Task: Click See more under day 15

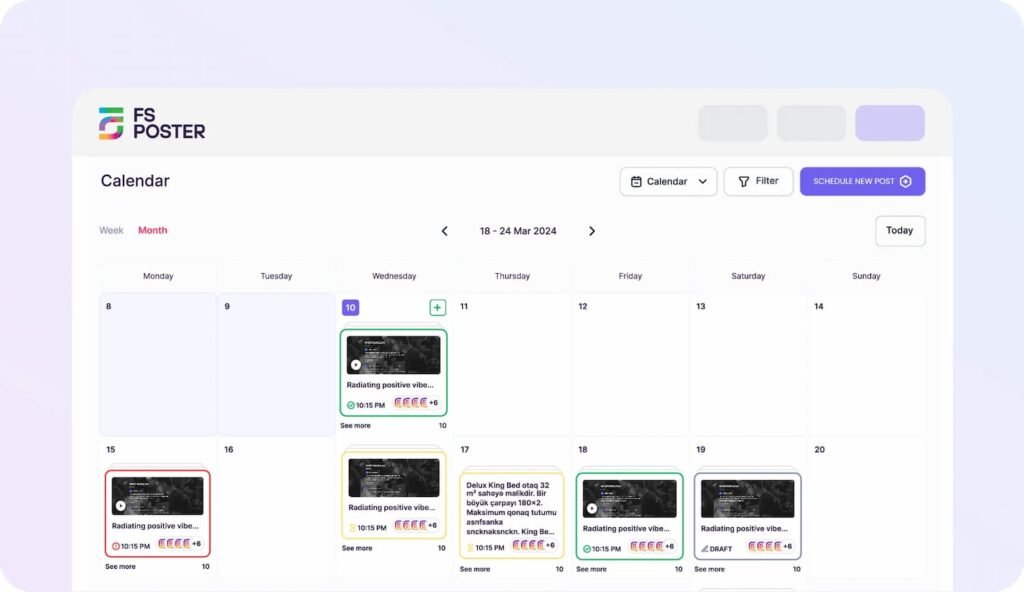Action: point(120,567)
